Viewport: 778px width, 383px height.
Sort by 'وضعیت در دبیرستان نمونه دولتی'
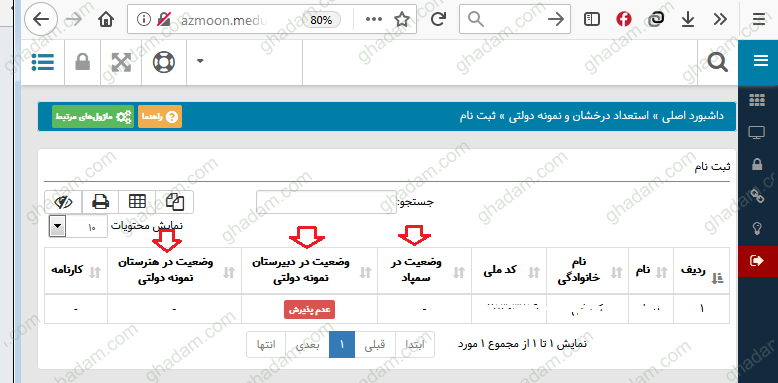click(x=310, y=272)
